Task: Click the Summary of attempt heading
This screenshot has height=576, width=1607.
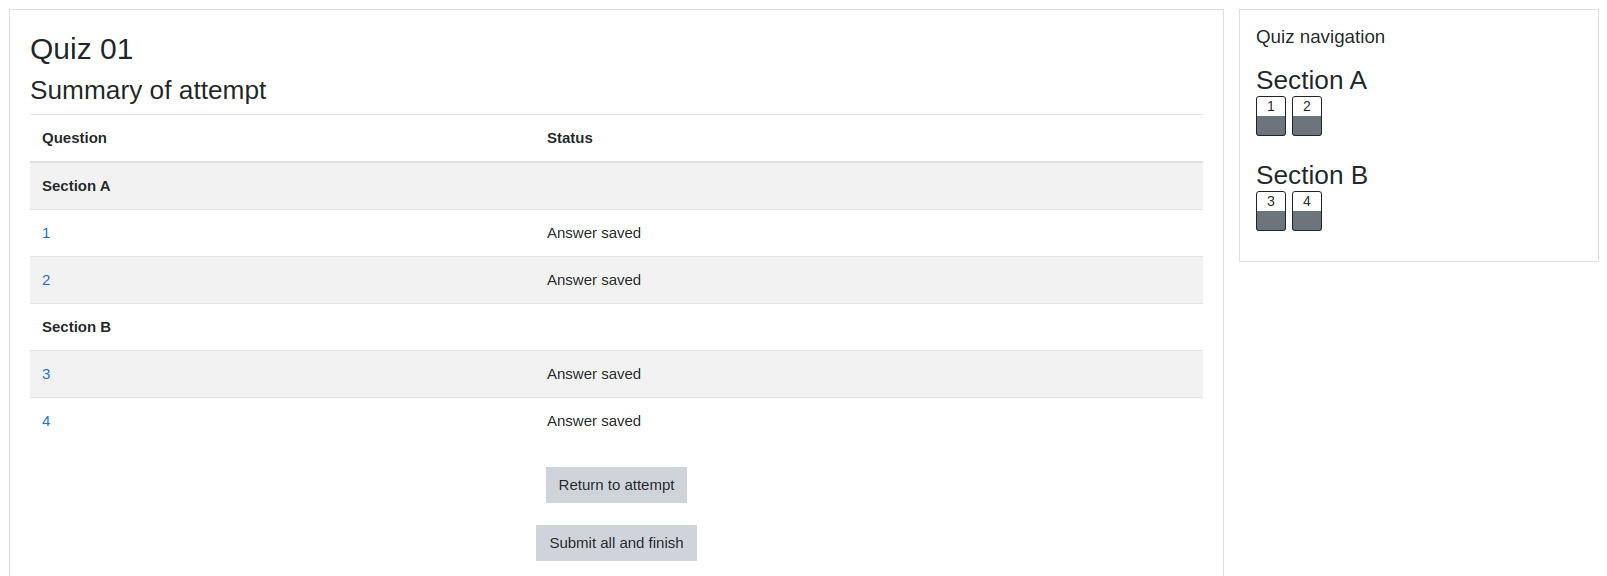Action: [x=148, y=90]
